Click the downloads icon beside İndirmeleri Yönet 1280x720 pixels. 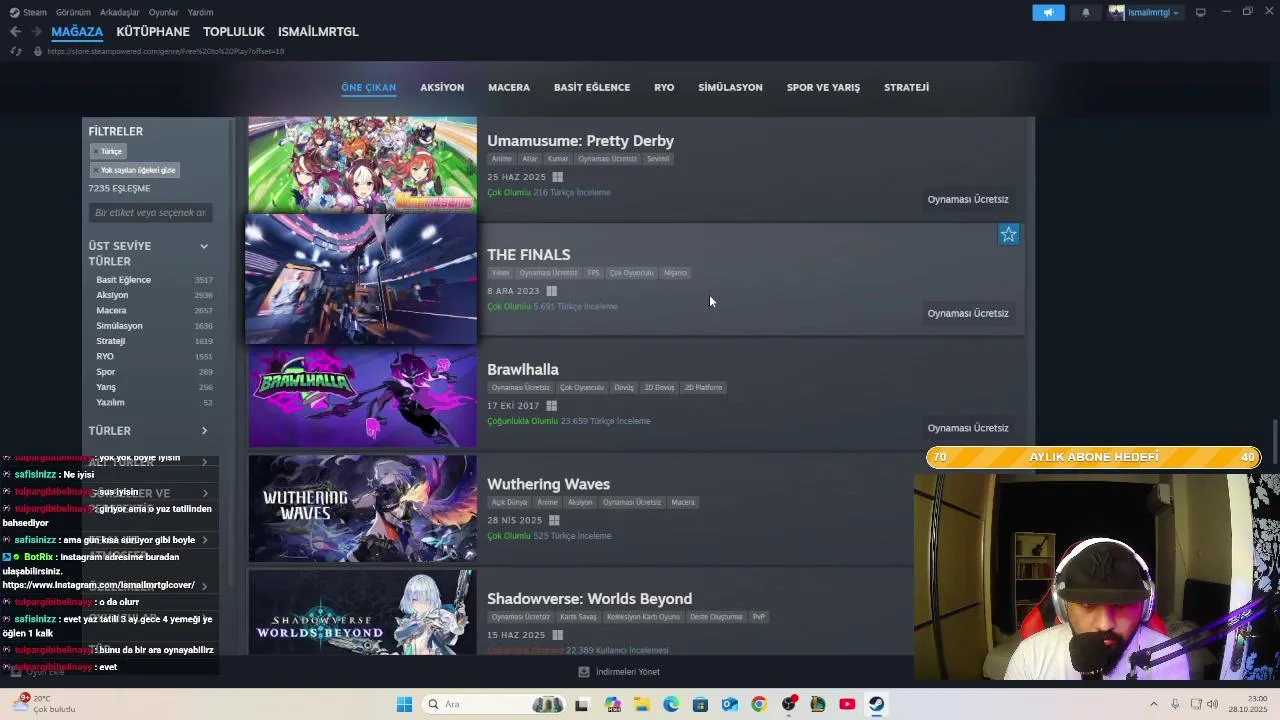tap(584, 672)
